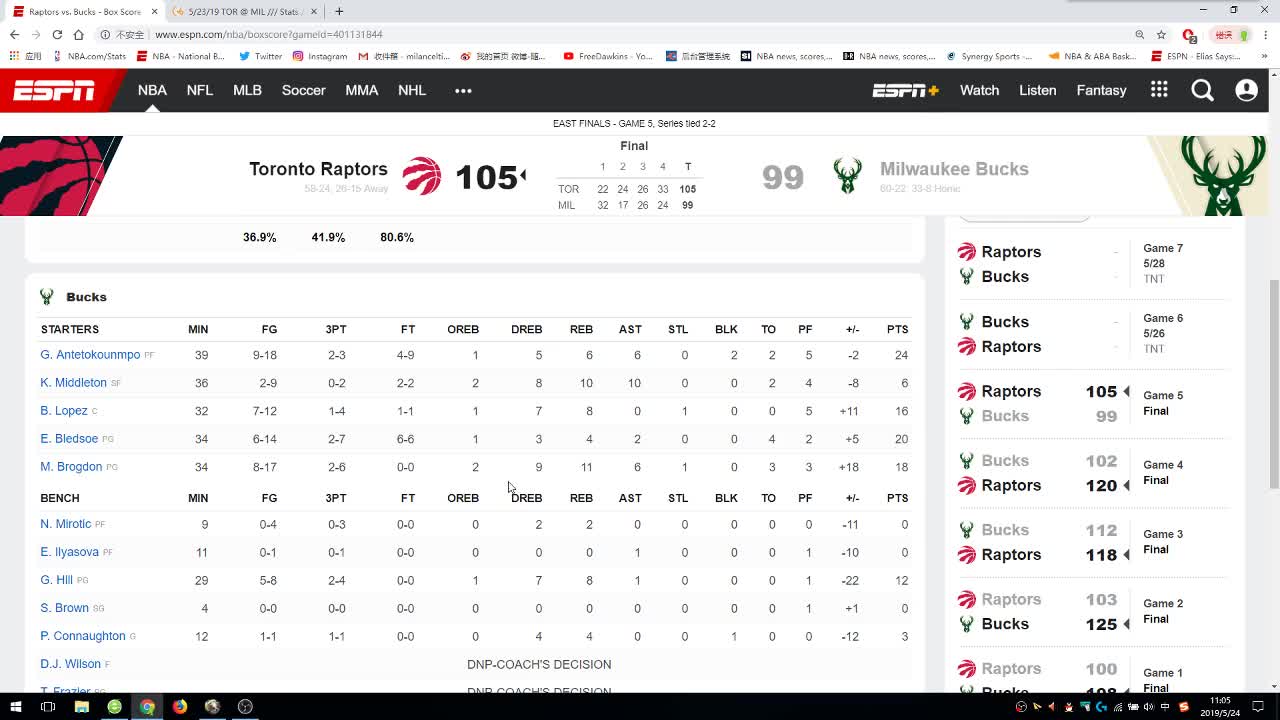Open G. Antetokounmpo player link

(90, 355)
